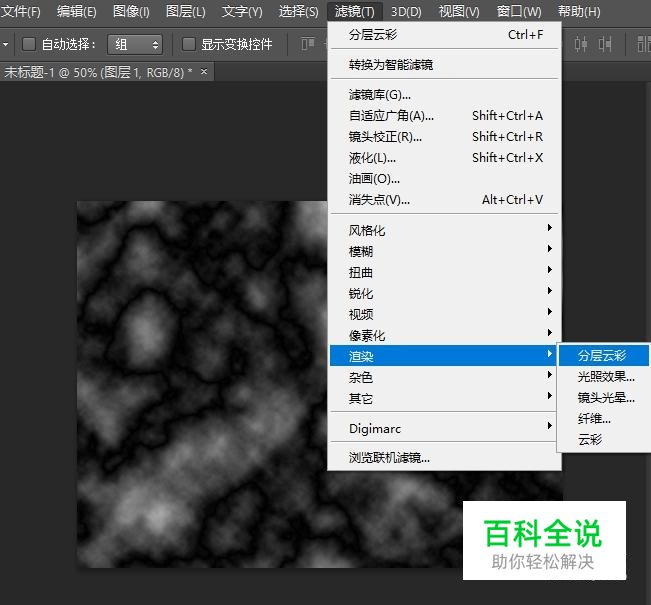Enable the 显示变换控件 checkbox
The height and width of the screenshot is (605, 651).
tap(188, 44)
